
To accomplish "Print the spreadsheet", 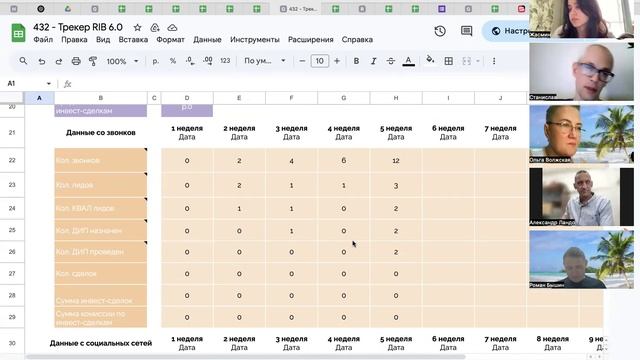I will [x=76, y=61].
